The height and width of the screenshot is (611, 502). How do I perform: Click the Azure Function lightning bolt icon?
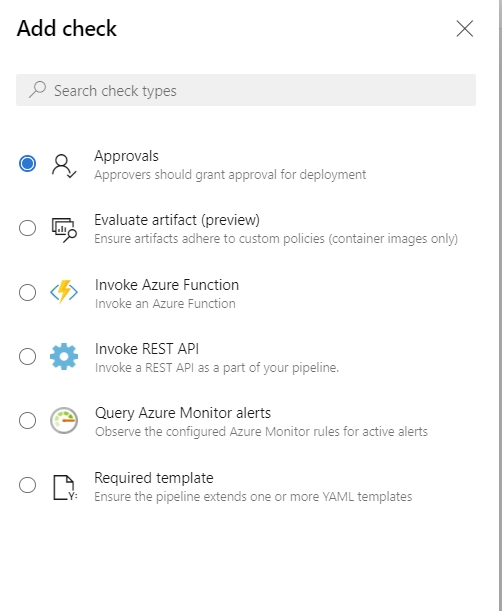(x=64, y=292)
